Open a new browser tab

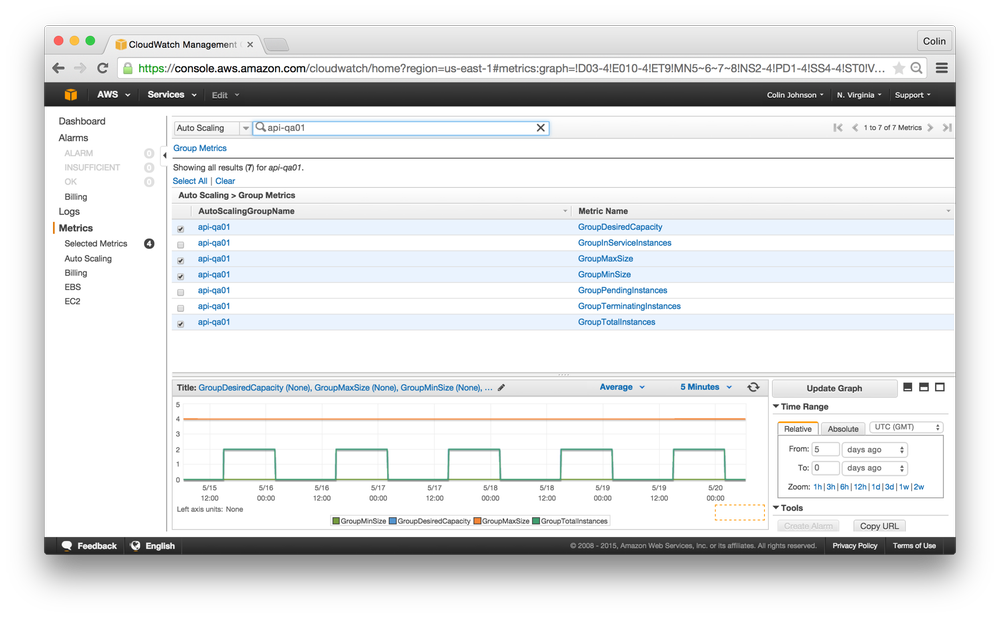point(276,45)
